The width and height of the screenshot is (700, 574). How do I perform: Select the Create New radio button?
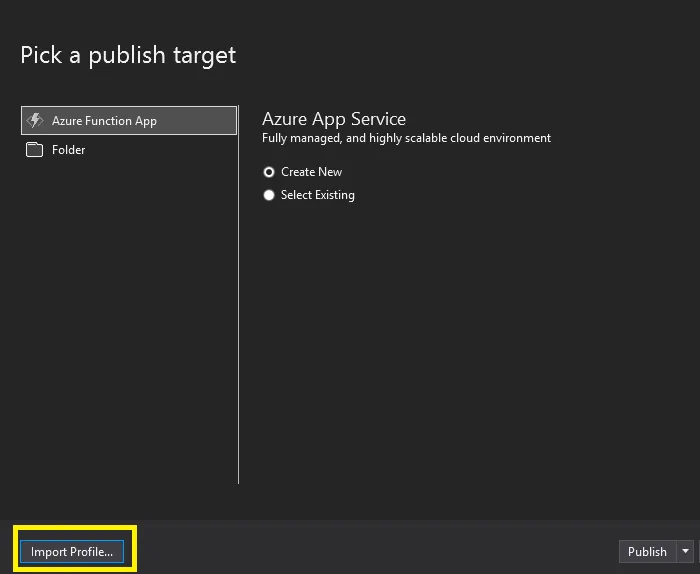(x=269, y=172)
